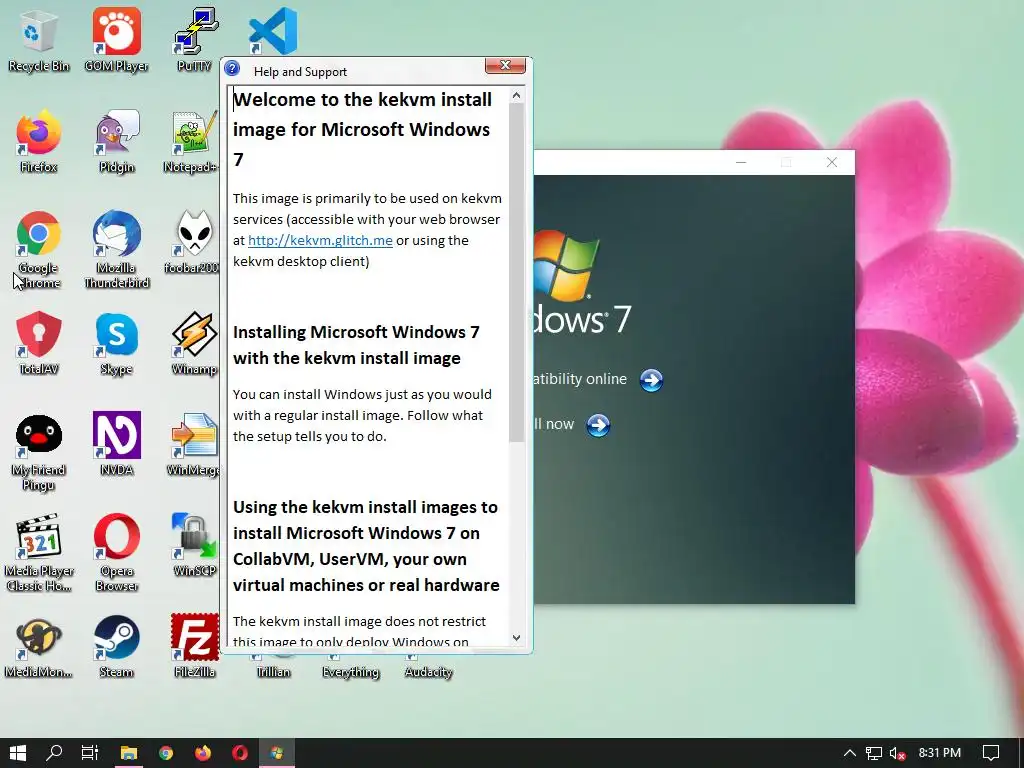This screenshot has height=768, width=1024.
Task: Open network status tray icon
Action: 874,753
